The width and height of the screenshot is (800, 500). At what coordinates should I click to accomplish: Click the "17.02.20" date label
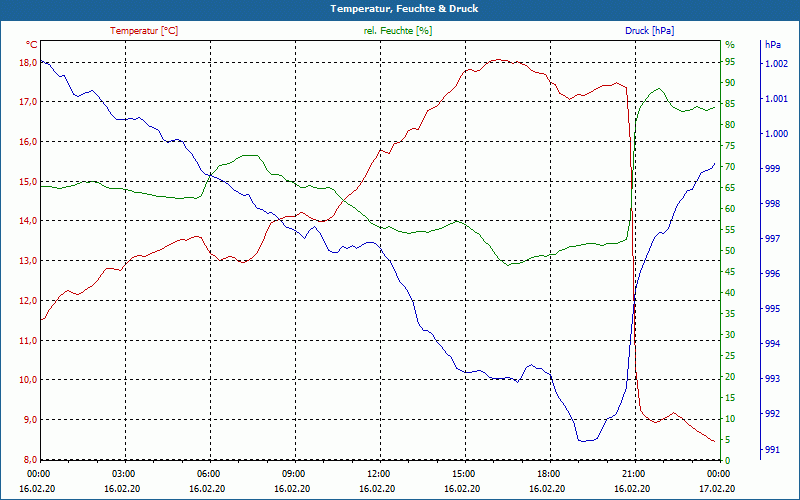(717, 488)
